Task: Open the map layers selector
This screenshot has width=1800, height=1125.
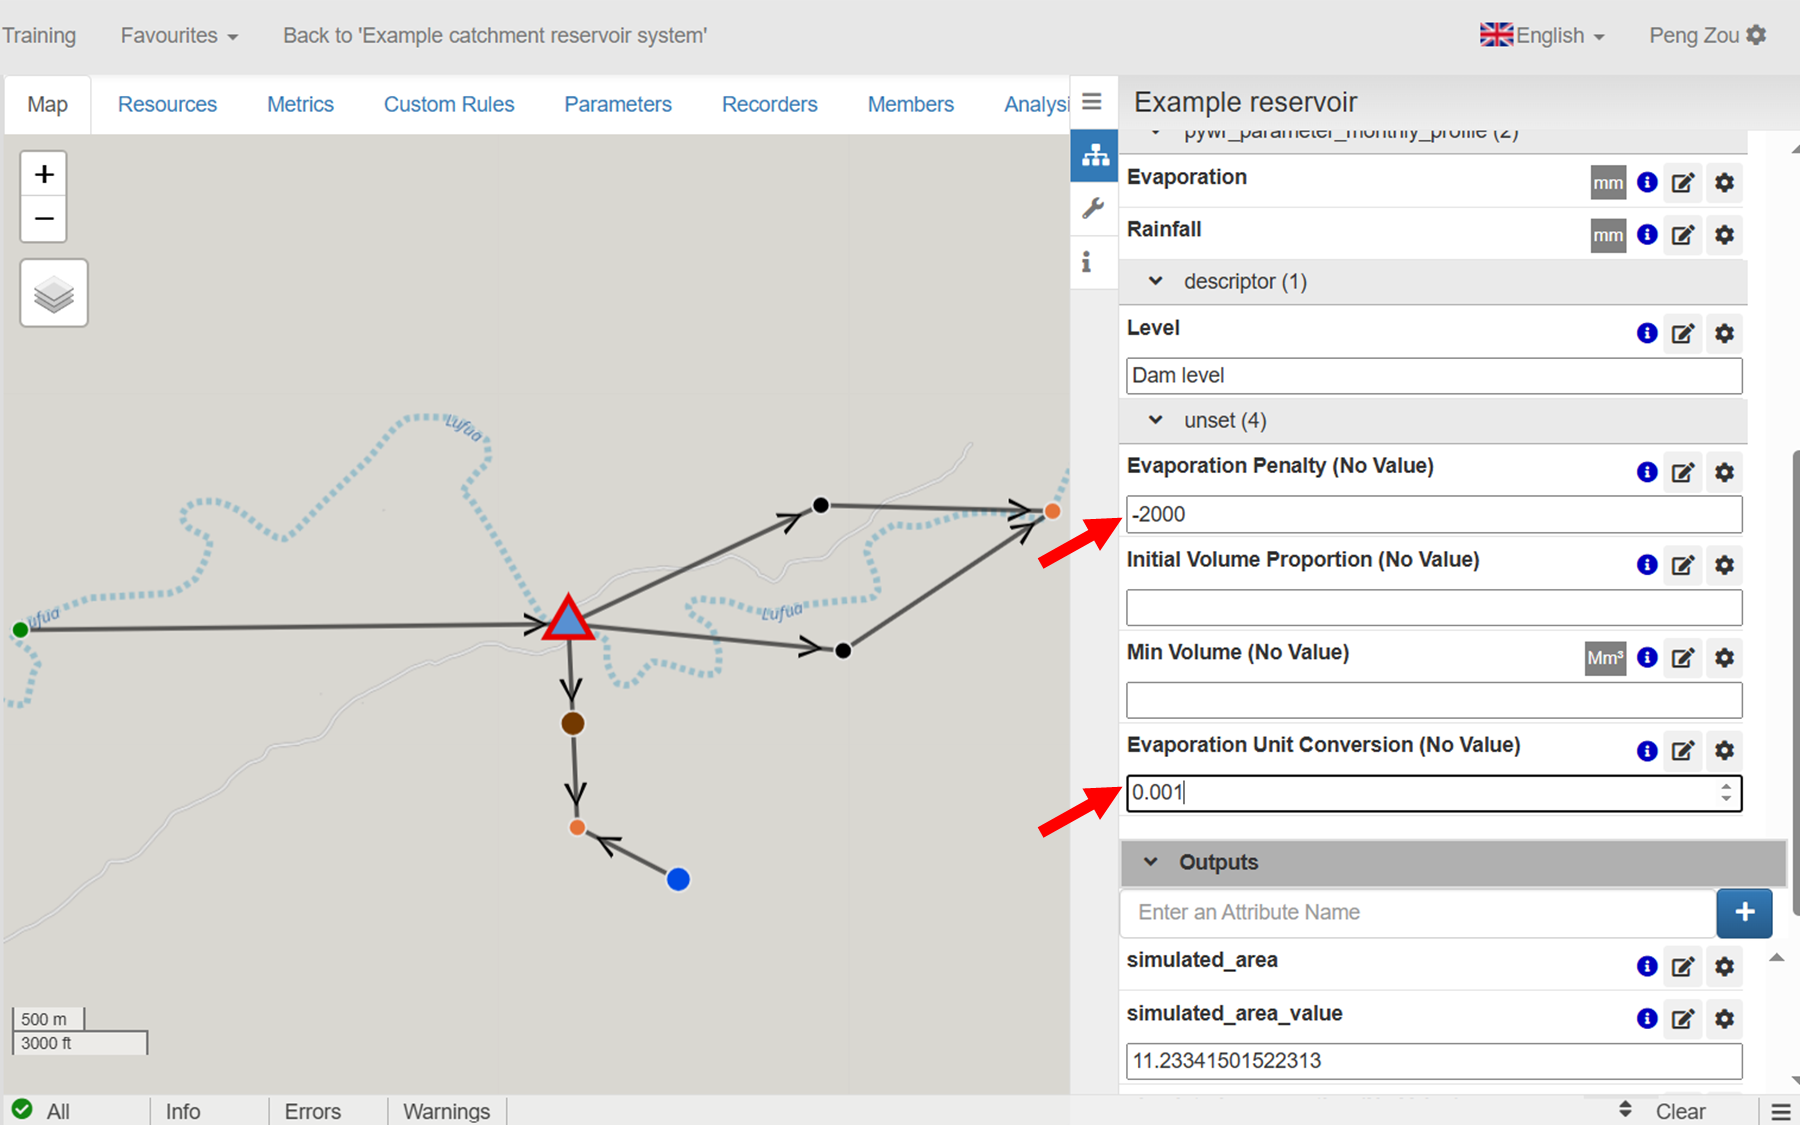Action: pos(54,293)
